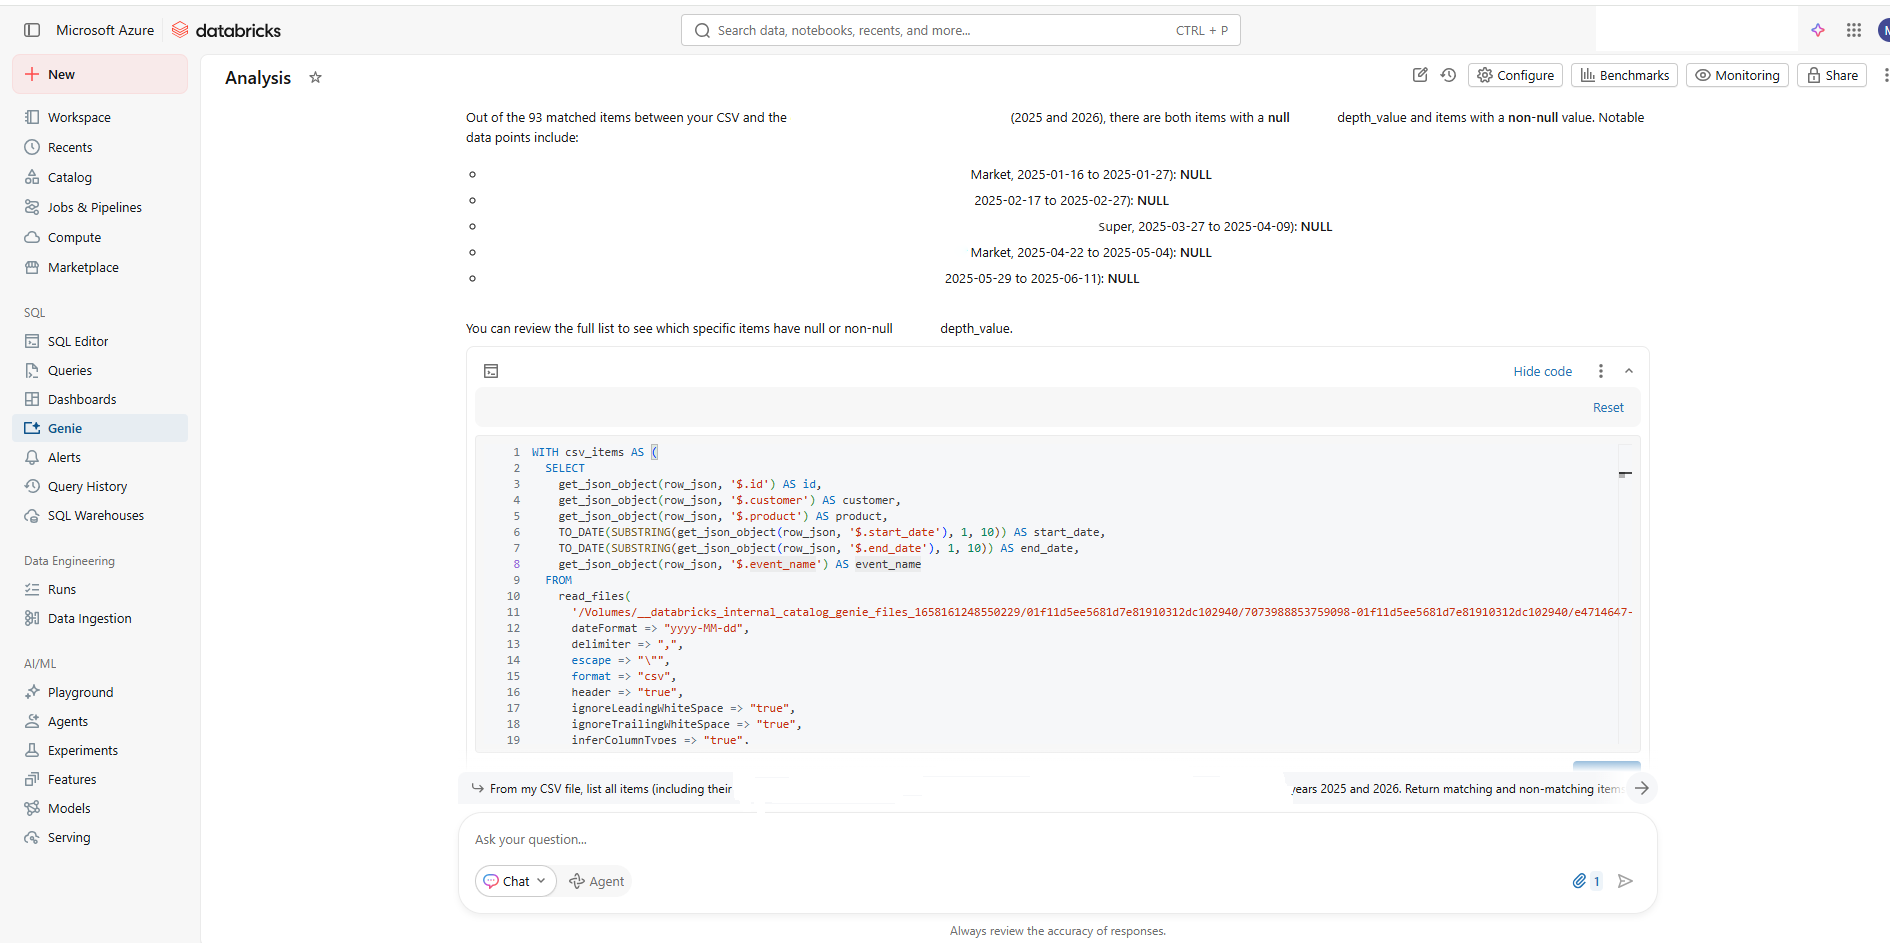Click the Databricks Assistant sparkle icon
Viewport: 1890px width, 943px height.
click(1817, 30)
